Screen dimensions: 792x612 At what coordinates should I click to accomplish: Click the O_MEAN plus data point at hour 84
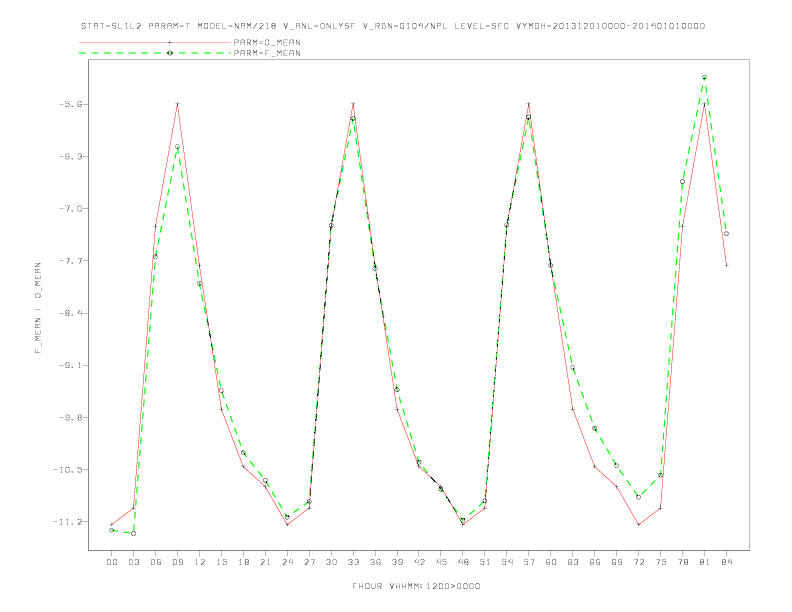[x=726, y=265]
